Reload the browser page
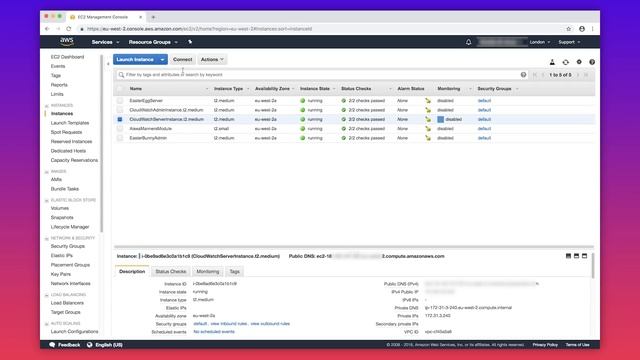The height and width of the screenshot is (360, 640). pos(69,29)
